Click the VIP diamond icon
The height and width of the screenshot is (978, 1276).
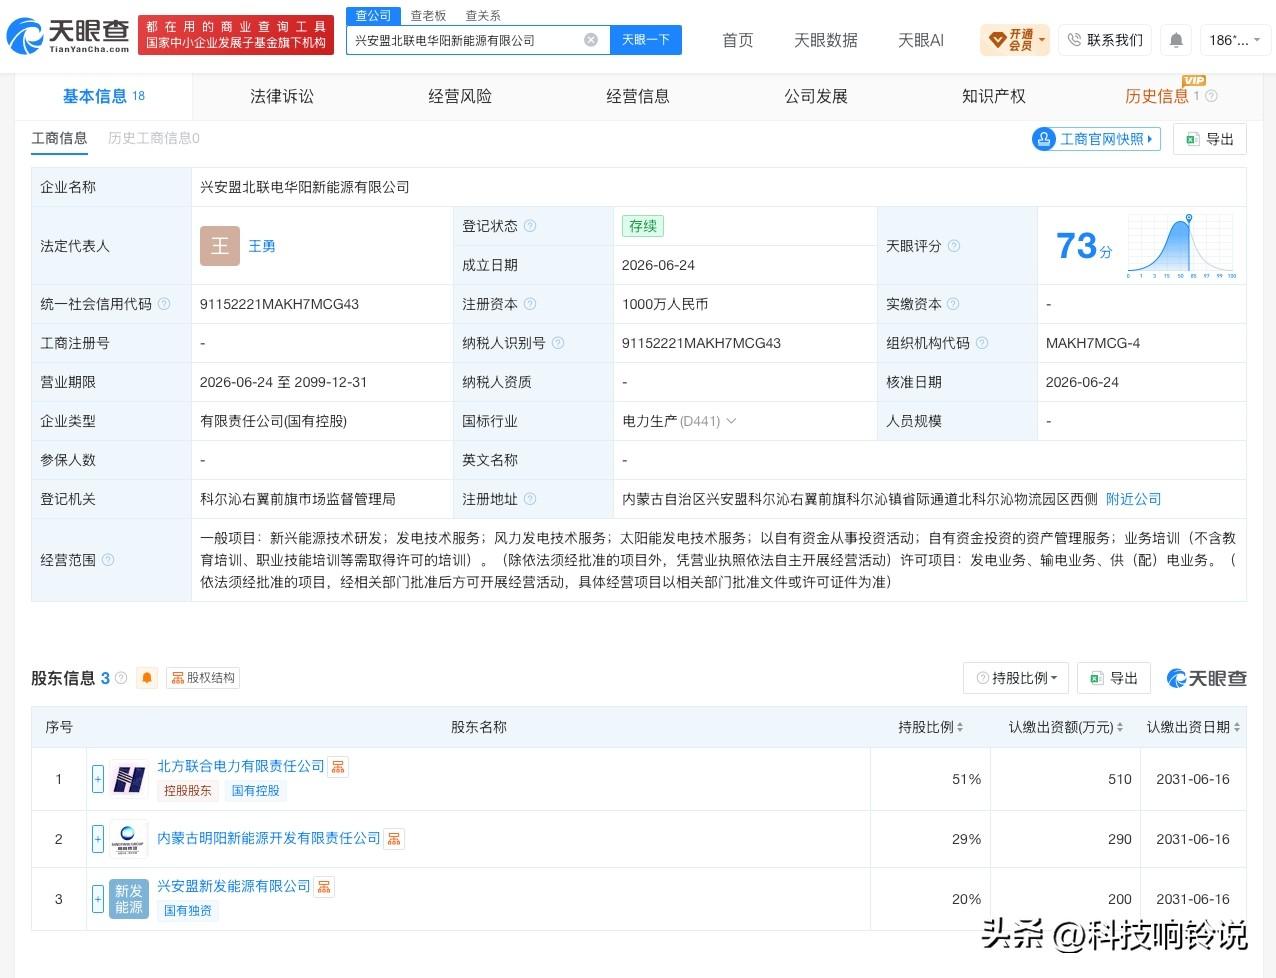[x=997, y=40]
